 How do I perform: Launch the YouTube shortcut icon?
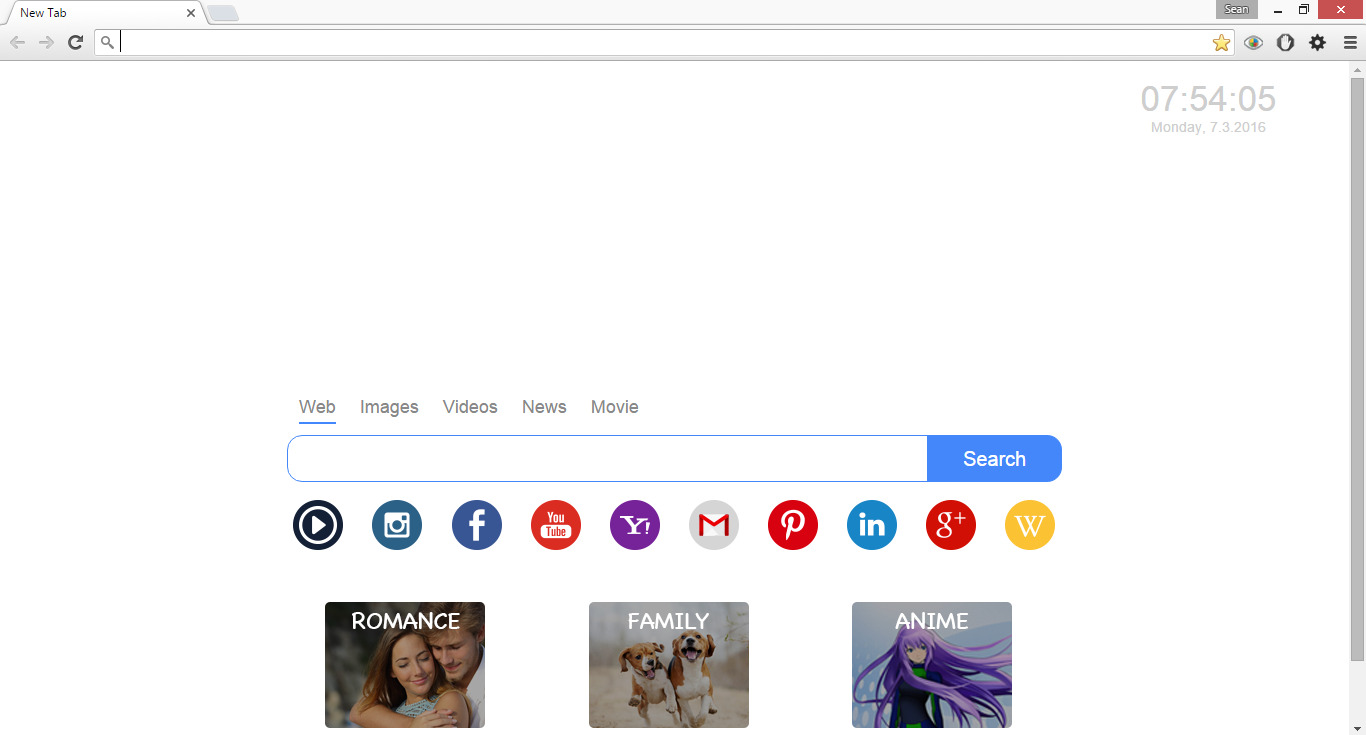click(x=555, y=525)
